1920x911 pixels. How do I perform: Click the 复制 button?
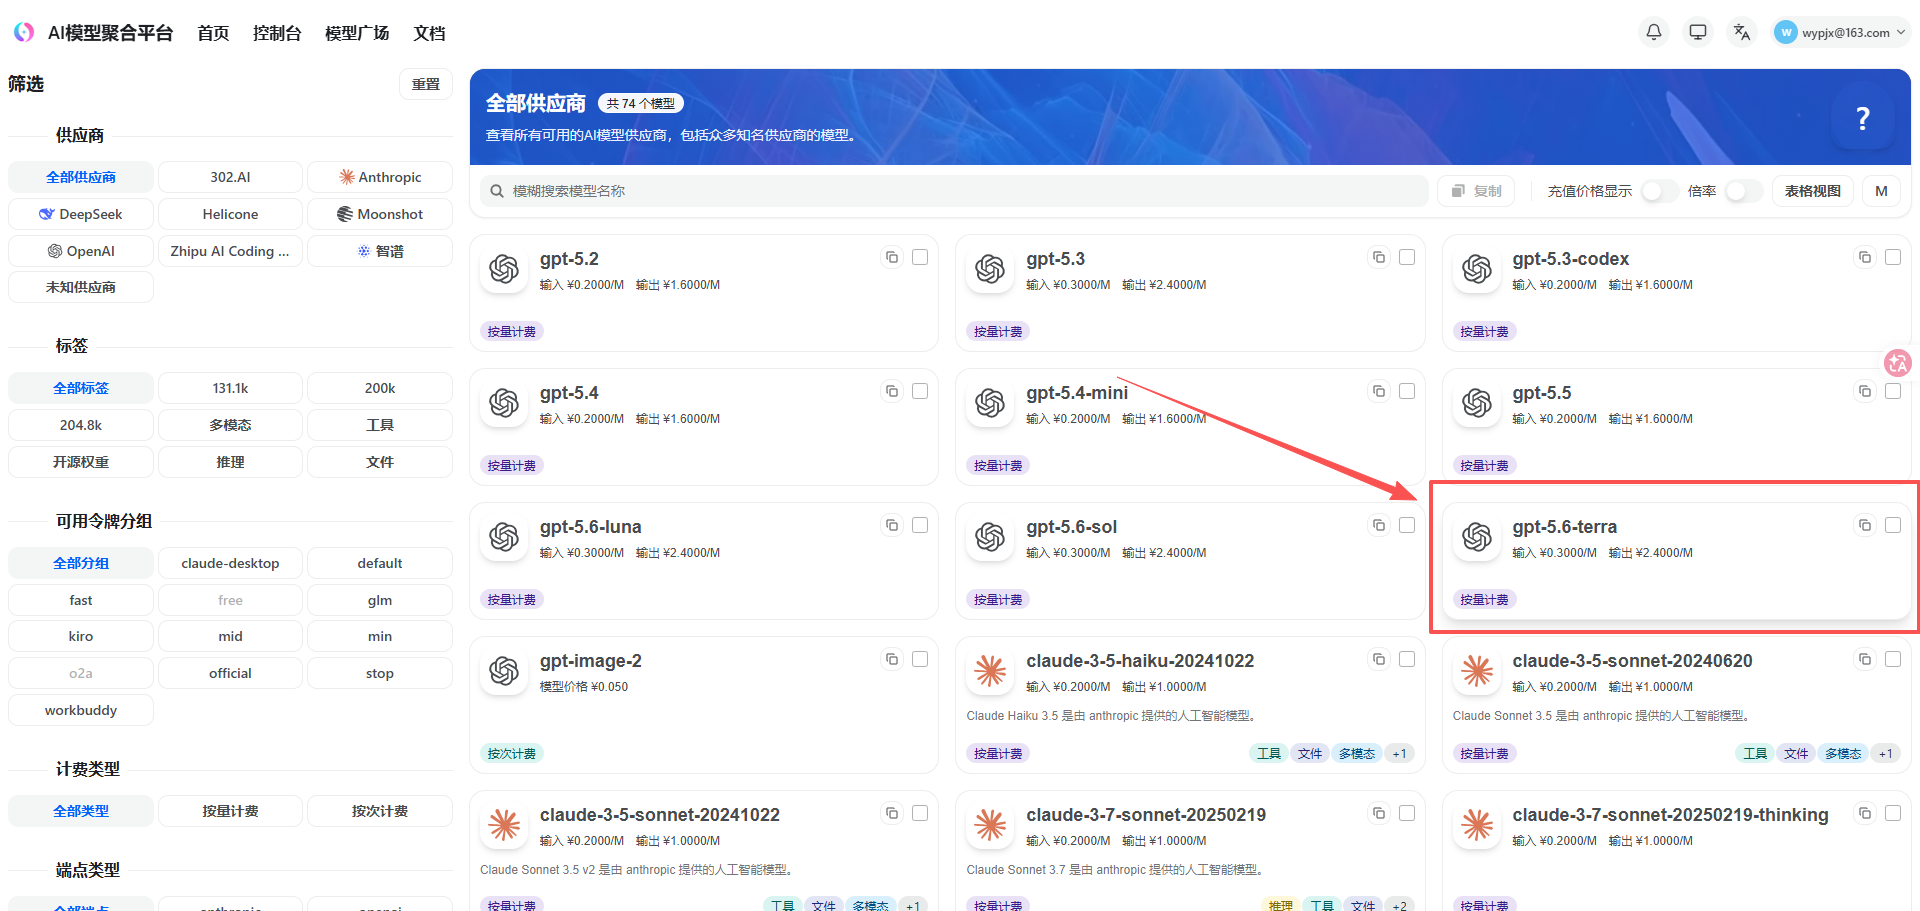tap(1476, 191)
